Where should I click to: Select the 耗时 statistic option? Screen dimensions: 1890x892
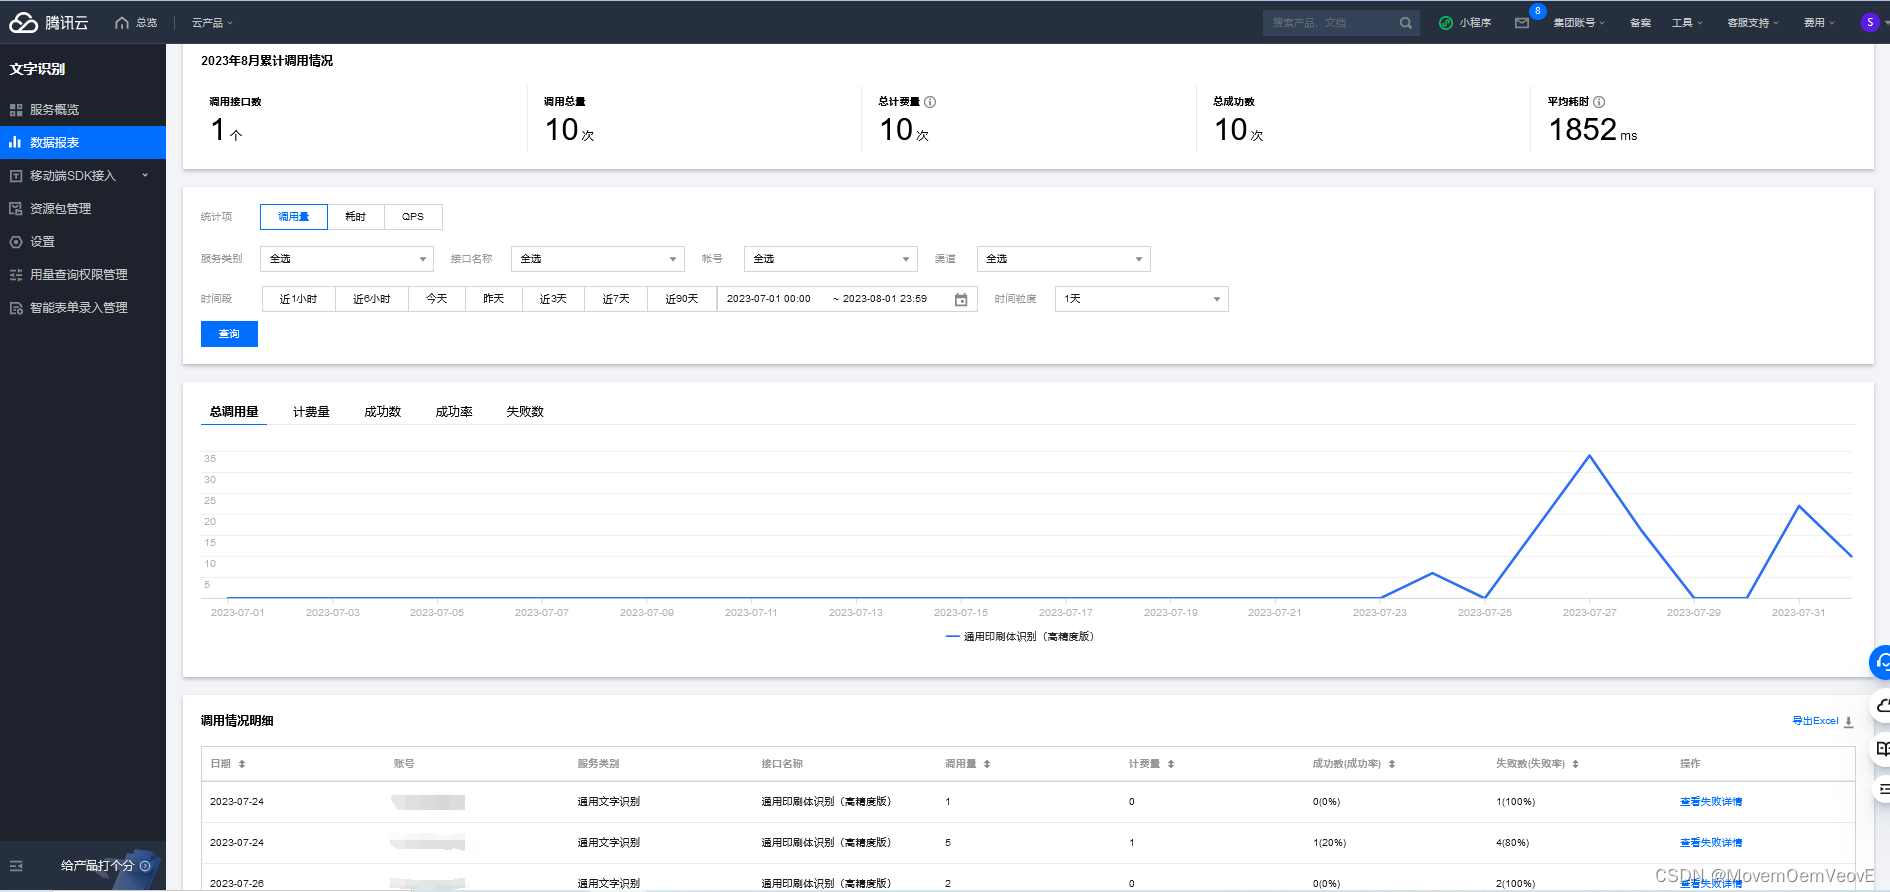coord(356,217)
